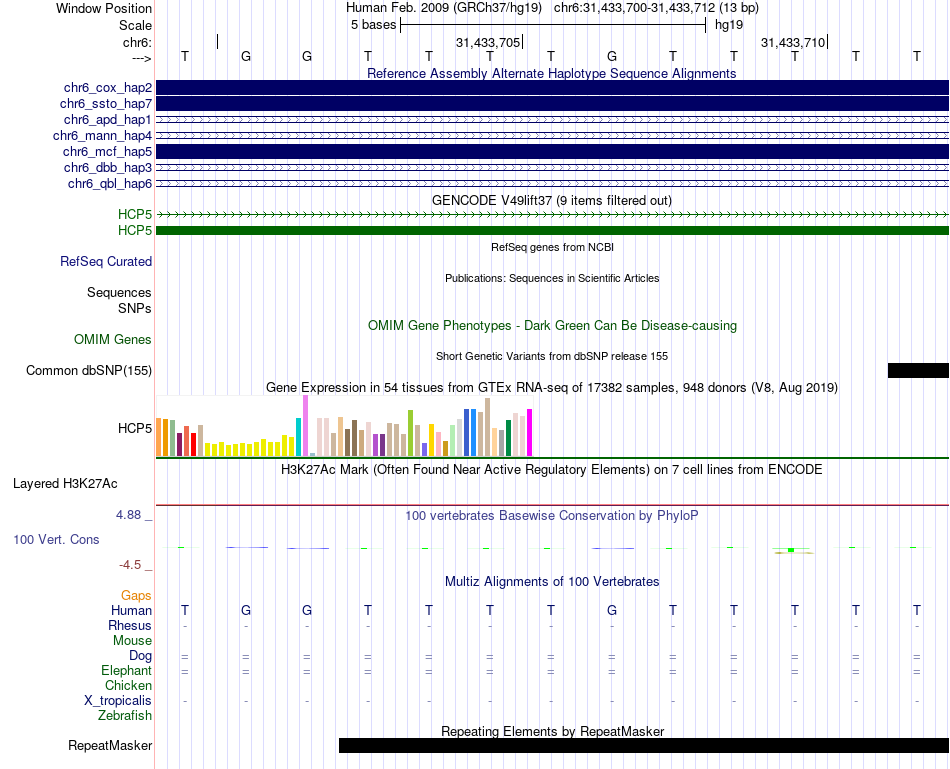Click the Mouse alignment row label
This screenshot has height=769, width=950.
click(132, 641)
